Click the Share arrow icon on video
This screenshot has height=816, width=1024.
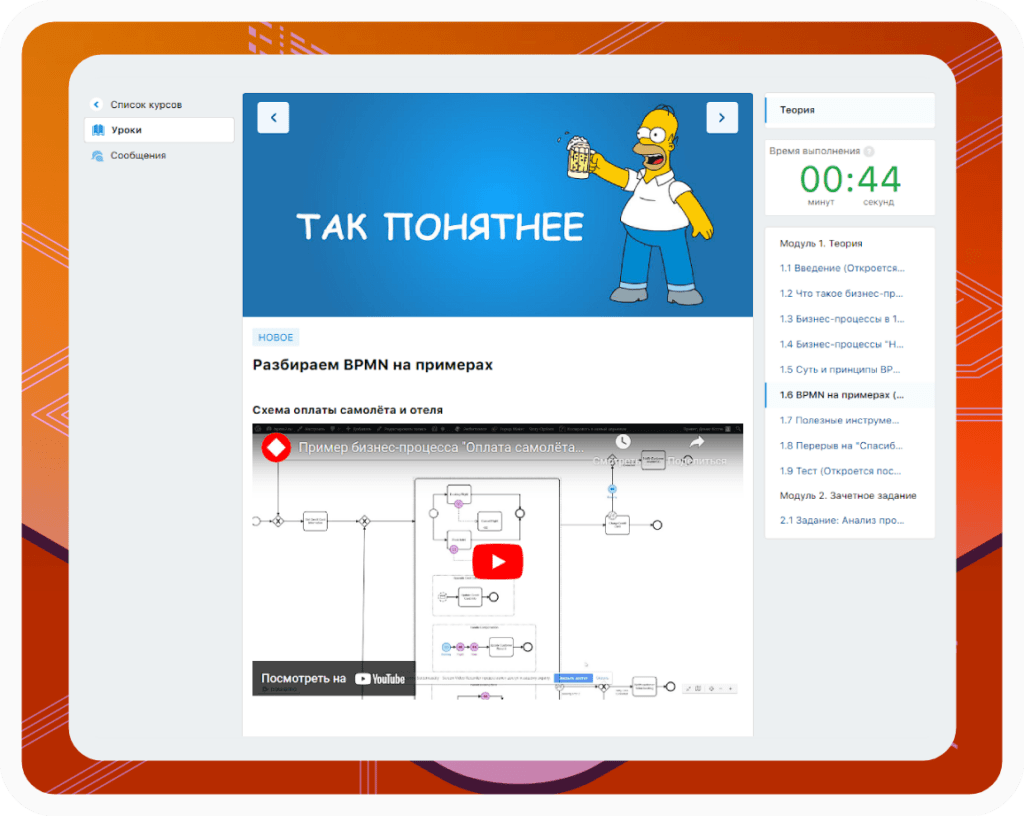point(697,442)
